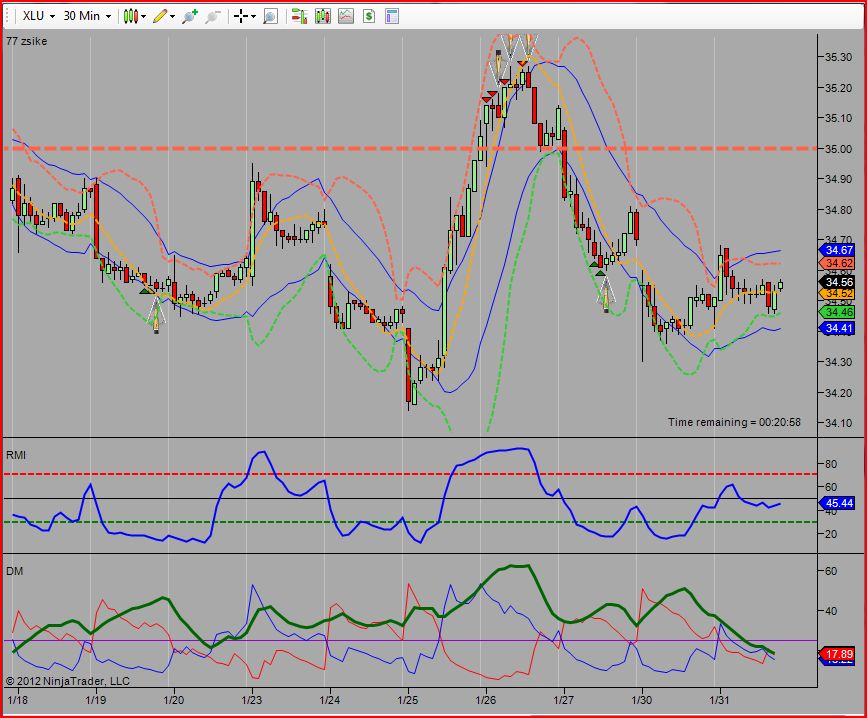867x718 pixels.
Task: Select the red dashed RMI overbought line
Action: (x=409, y=474)
